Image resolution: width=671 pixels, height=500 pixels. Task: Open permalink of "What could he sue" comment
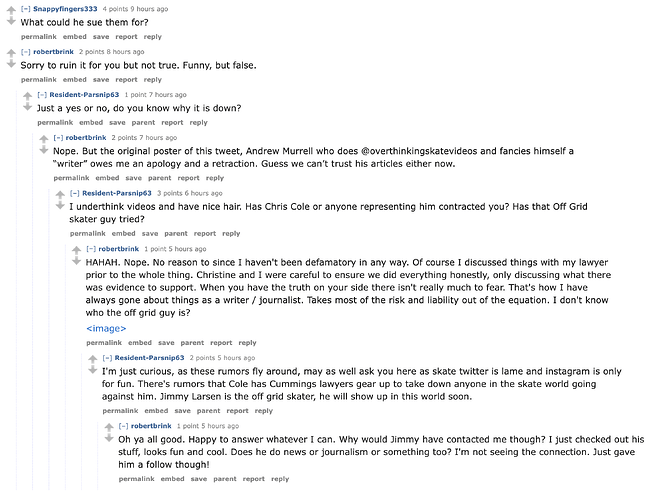click(39, 37)
